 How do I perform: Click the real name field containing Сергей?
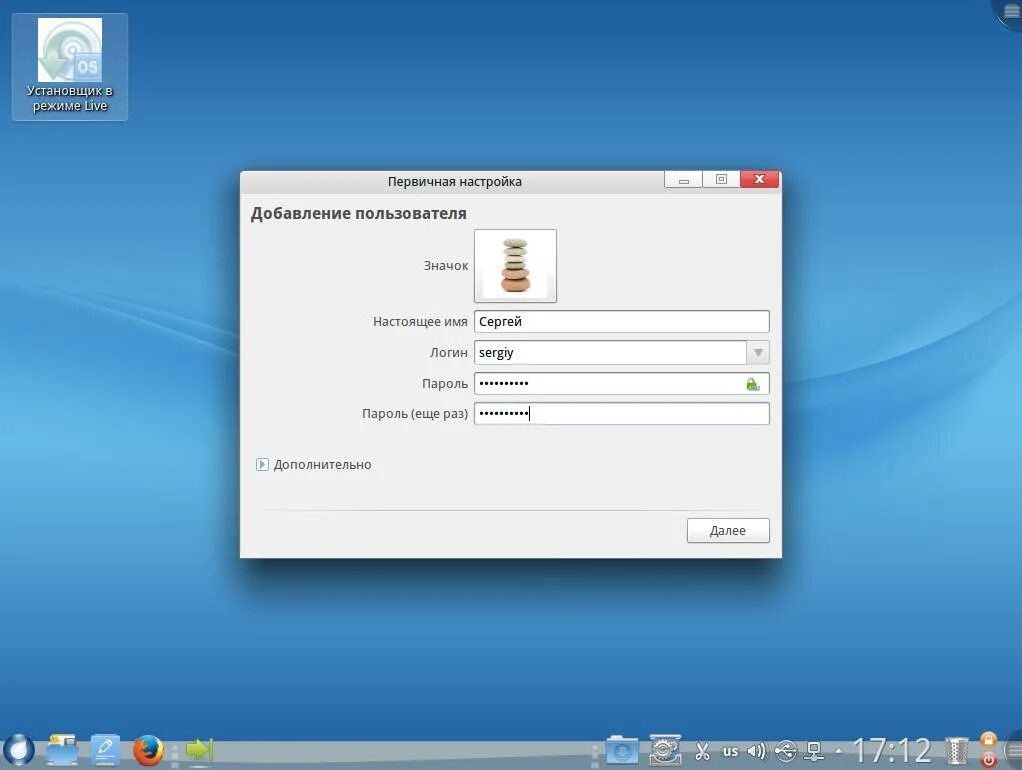pyautogui.click(x=622, y=321)
